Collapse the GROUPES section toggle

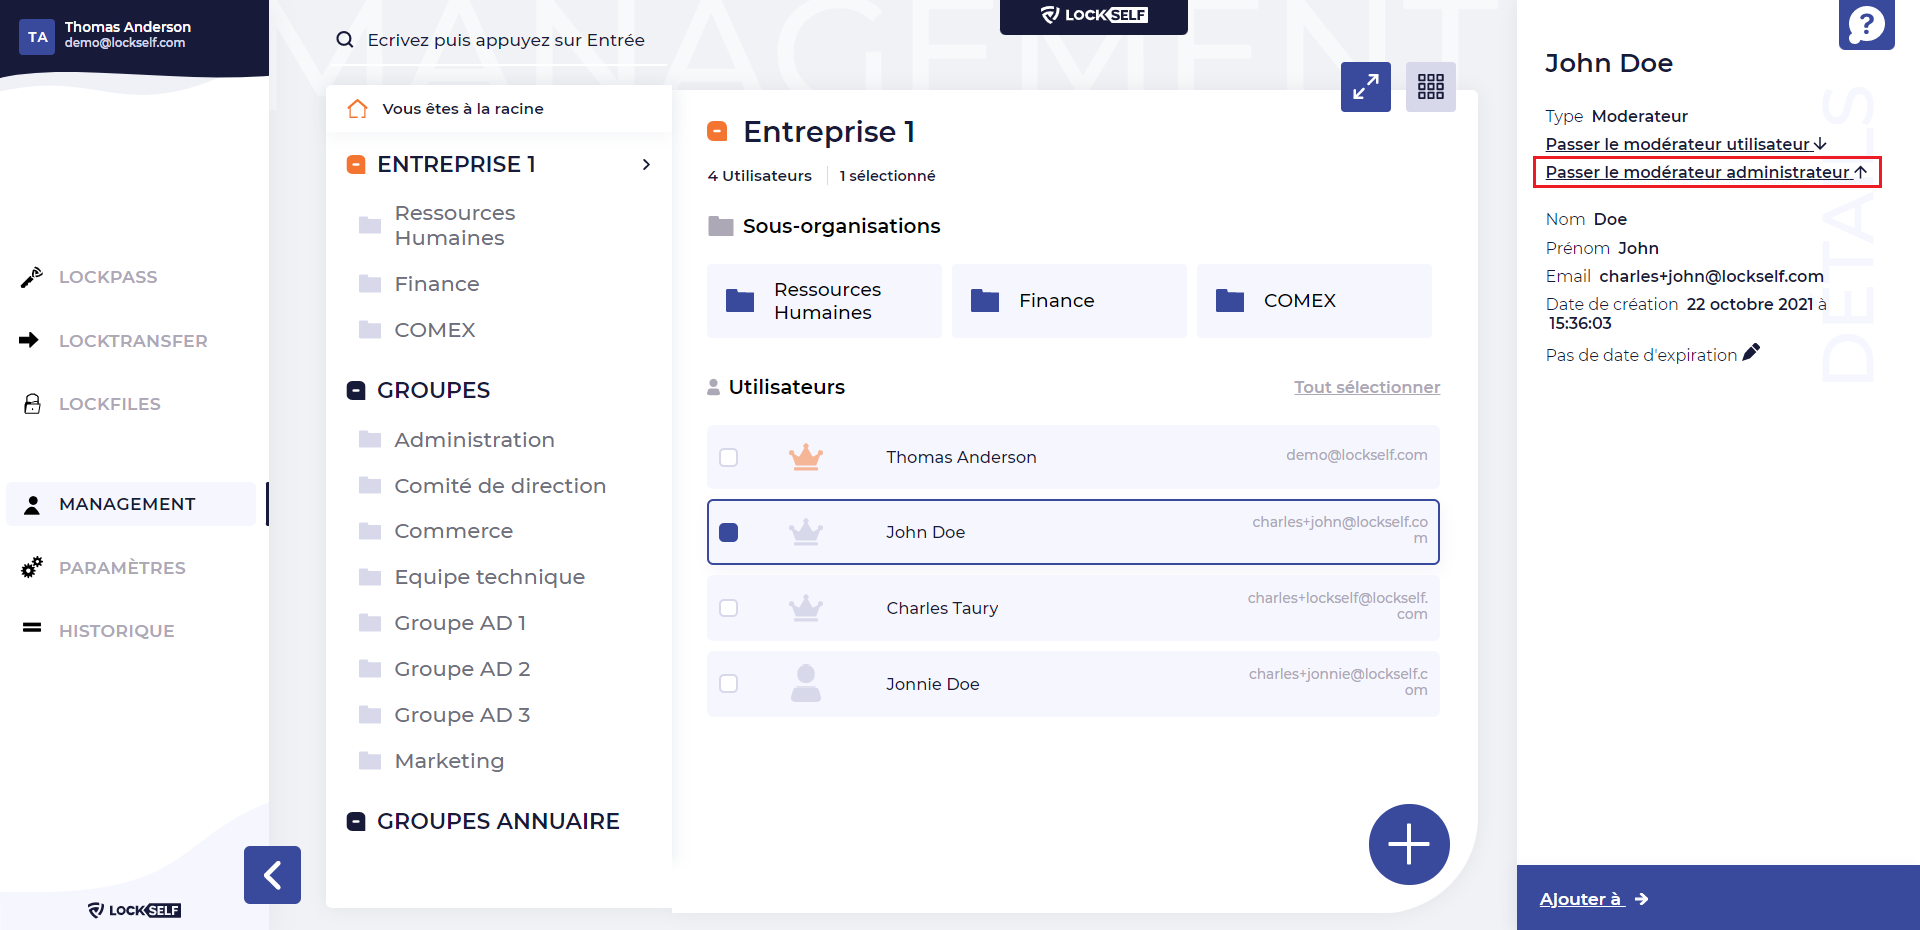point(356,390)
